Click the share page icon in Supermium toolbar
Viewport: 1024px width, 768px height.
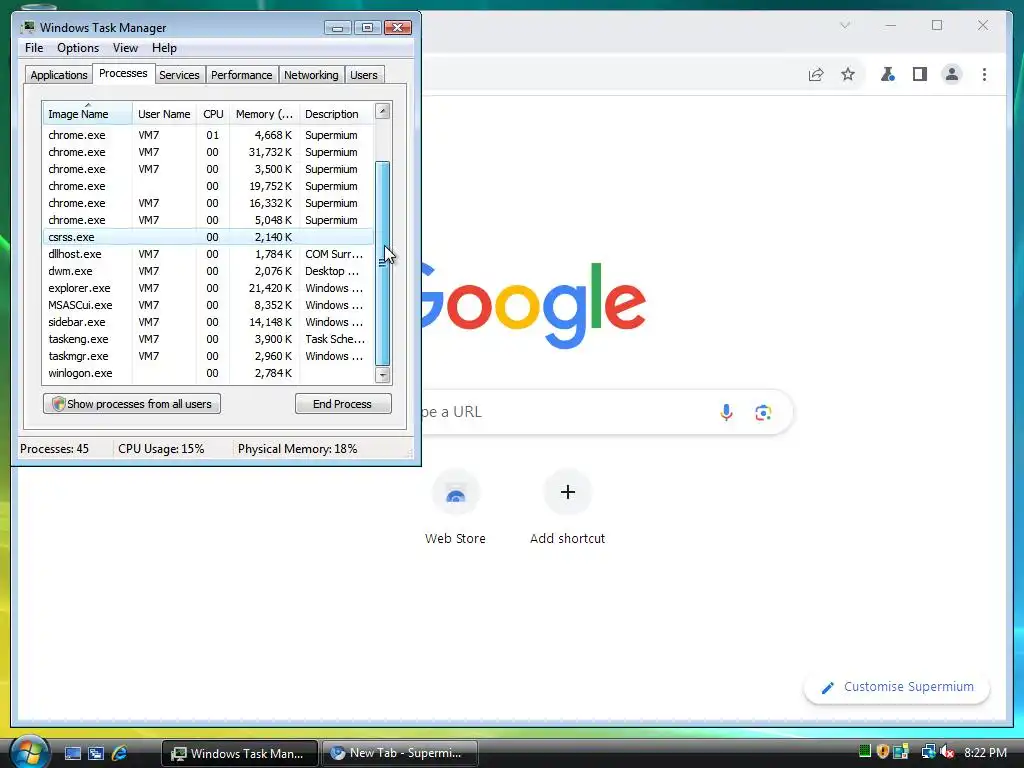(816, 74)
